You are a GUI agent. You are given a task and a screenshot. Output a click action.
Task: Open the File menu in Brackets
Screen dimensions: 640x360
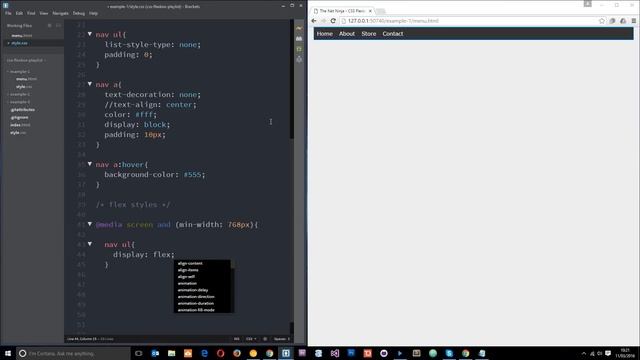coord(8,13)
